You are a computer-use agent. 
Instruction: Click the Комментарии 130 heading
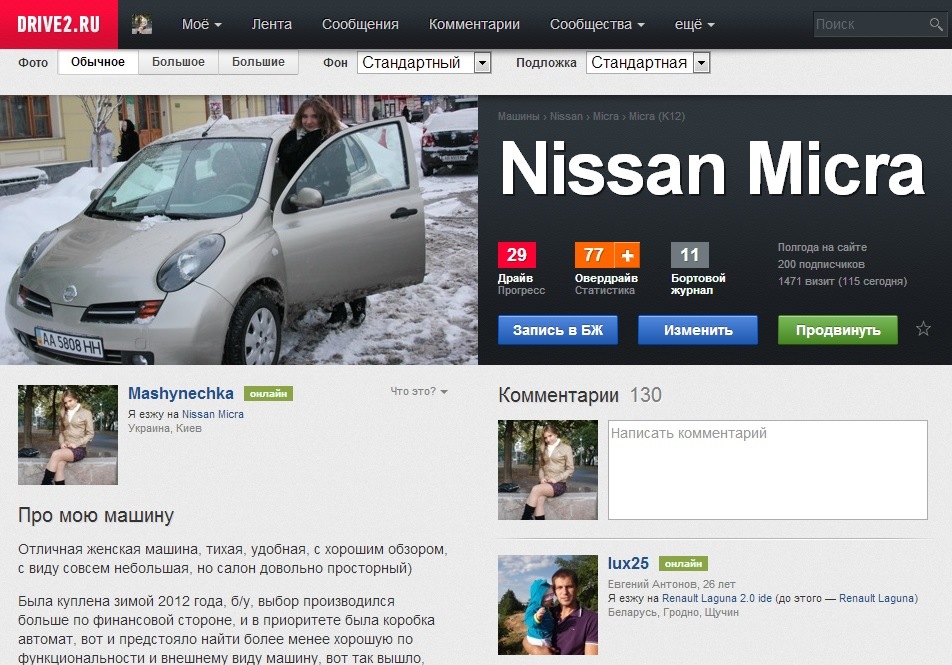[580, 395]
